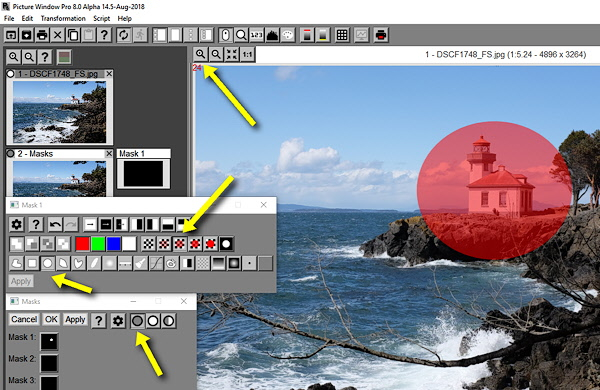Open the Transformation menu
The height and width of the screenshot is (390, 600).
click(63, 18)
